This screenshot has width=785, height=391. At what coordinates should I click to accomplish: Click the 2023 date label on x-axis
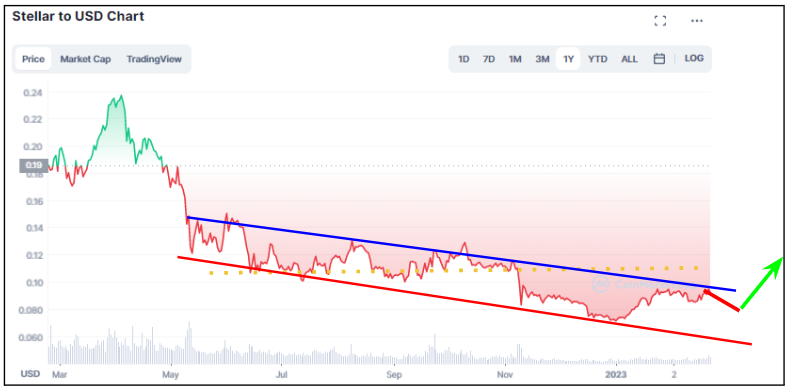(616, 374)
